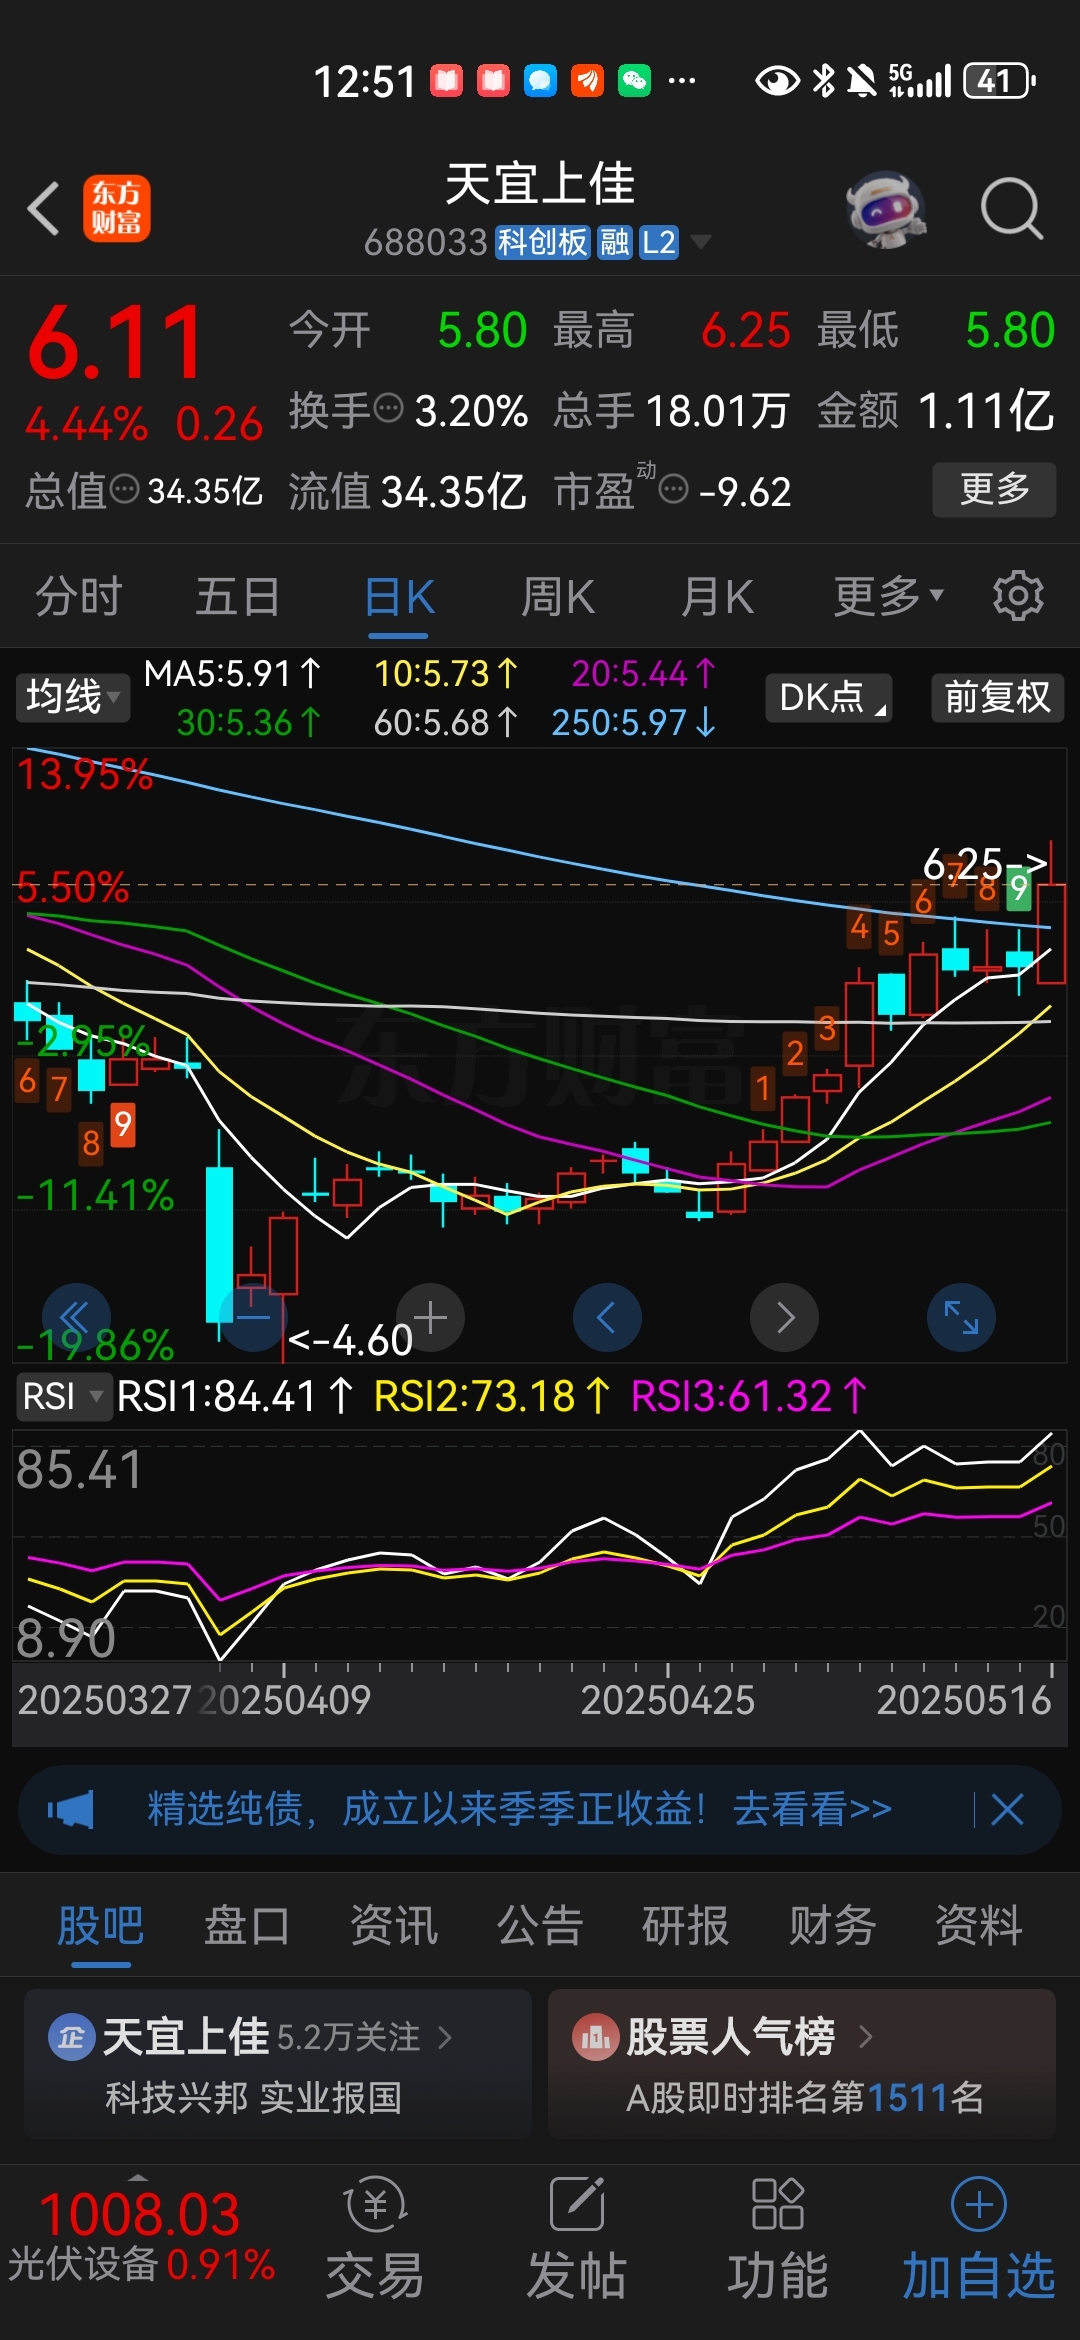Tap the 总值 info icon
Viewport: 1080px width, 2340px height.
click(124, 490)
